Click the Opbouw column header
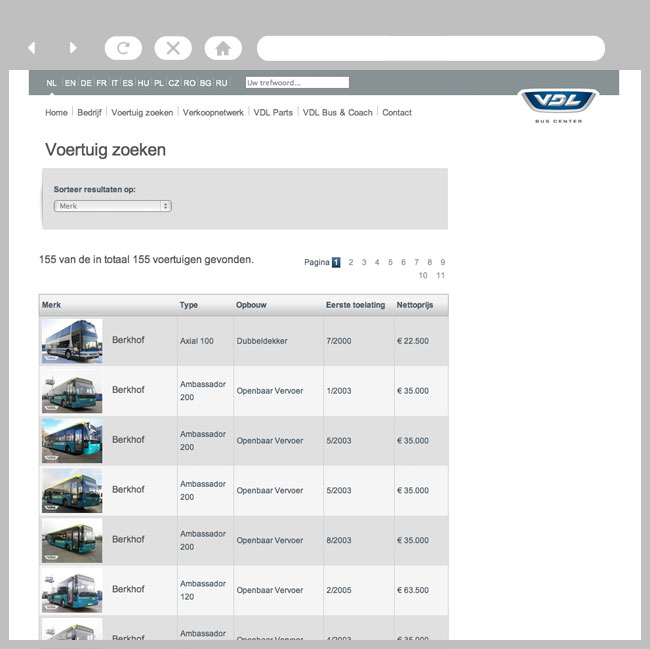 [x=251, y=305]
